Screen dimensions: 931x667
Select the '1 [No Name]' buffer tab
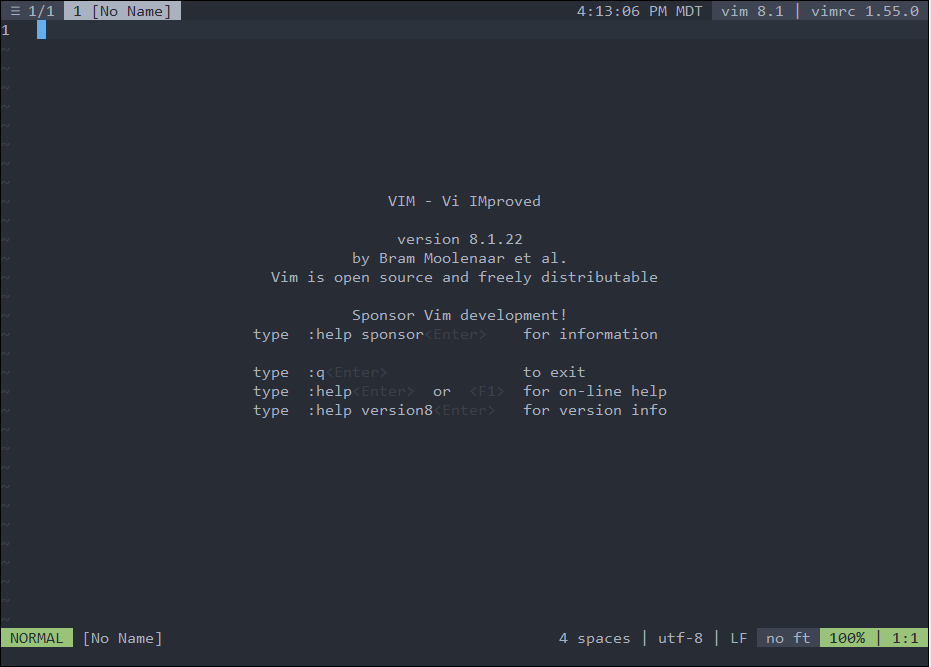[x=122, y=11]
